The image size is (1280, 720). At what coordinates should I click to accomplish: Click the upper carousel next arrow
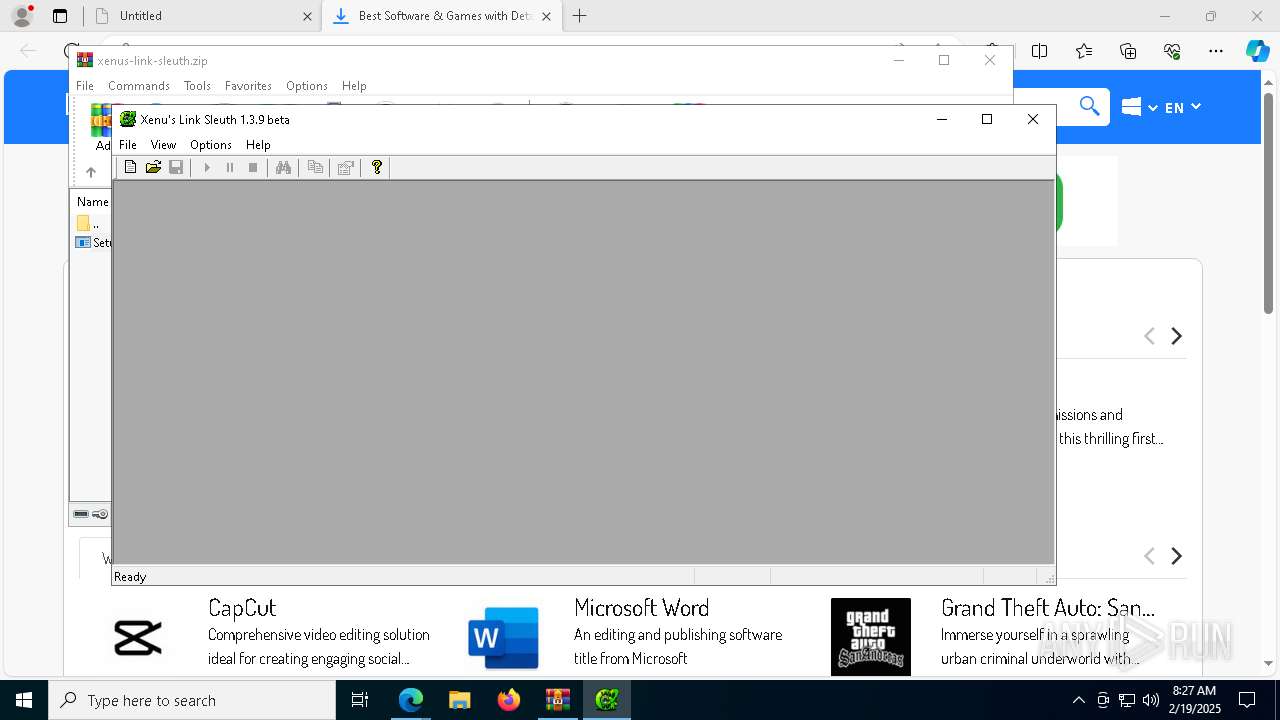pyautogui.click(x=1177, y=336)
